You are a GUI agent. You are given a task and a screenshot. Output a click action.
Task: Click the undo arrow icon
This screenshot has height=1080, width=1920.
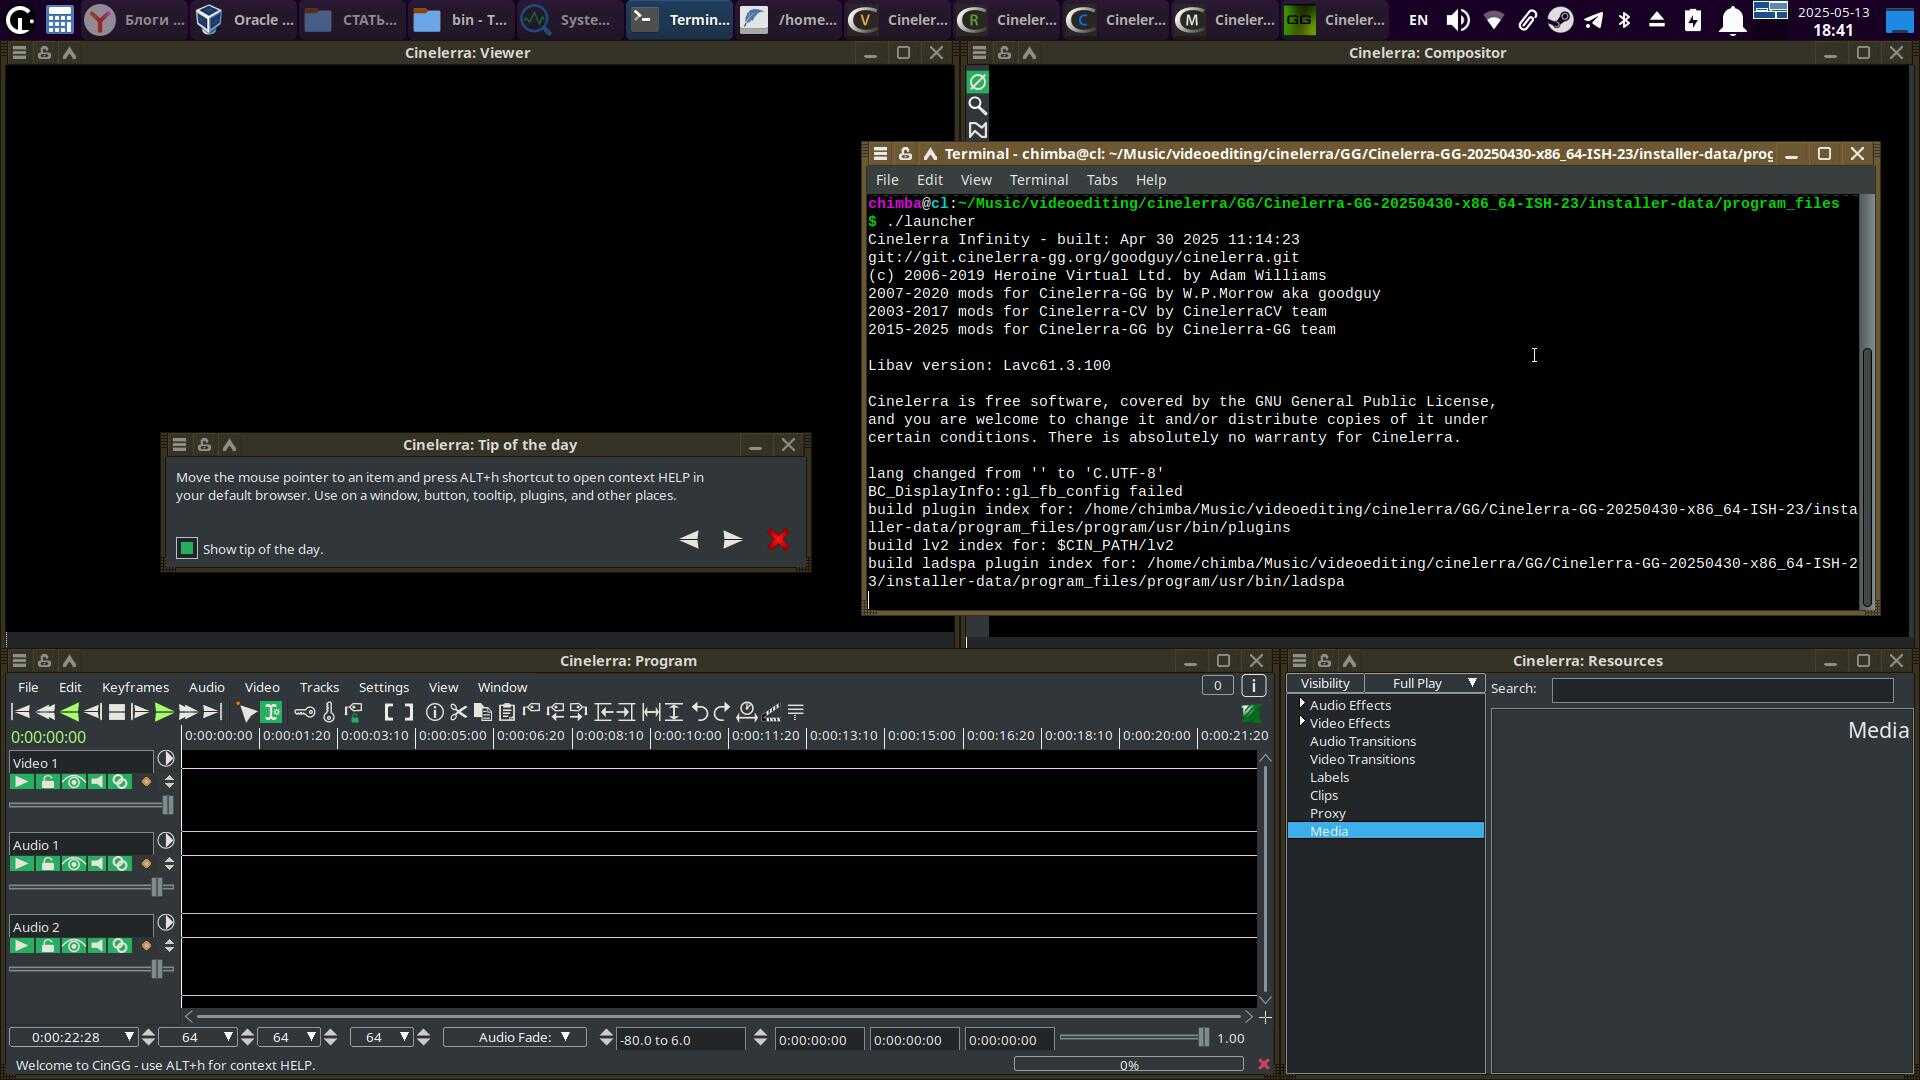pyautogui.click(x=699, y=712)
